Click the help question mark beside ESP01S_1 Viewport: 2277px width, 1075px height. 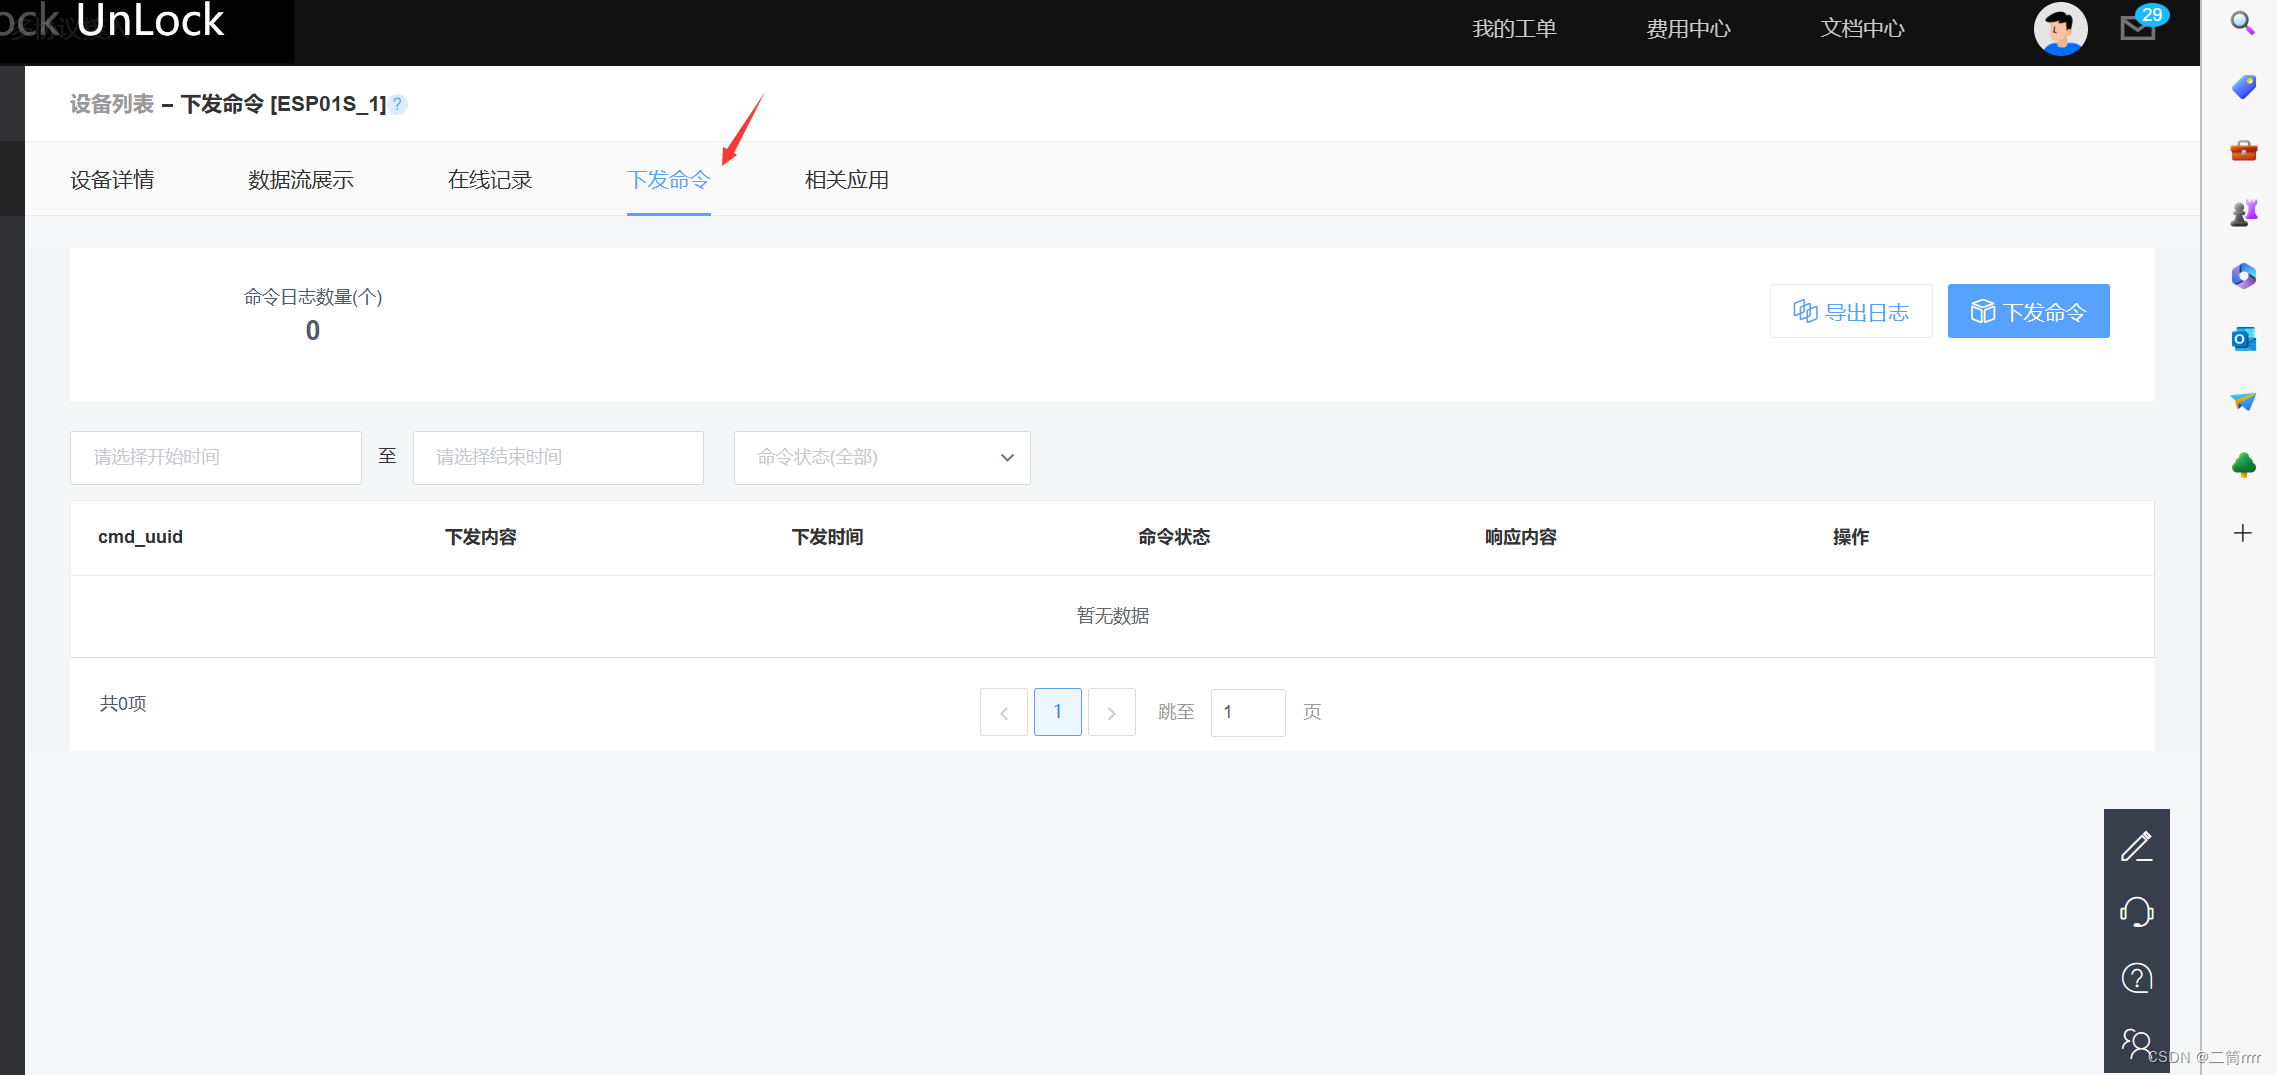[398, 104]
